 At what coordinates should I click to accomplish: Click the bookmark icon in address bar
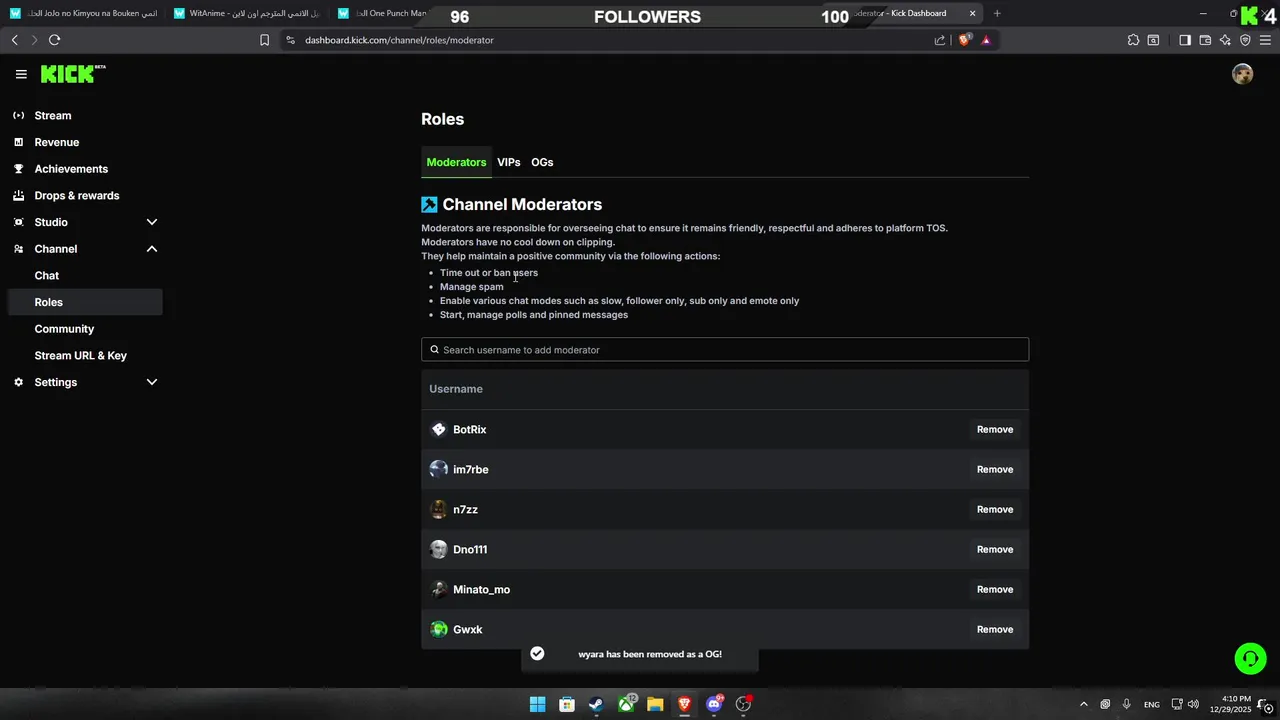264,40
